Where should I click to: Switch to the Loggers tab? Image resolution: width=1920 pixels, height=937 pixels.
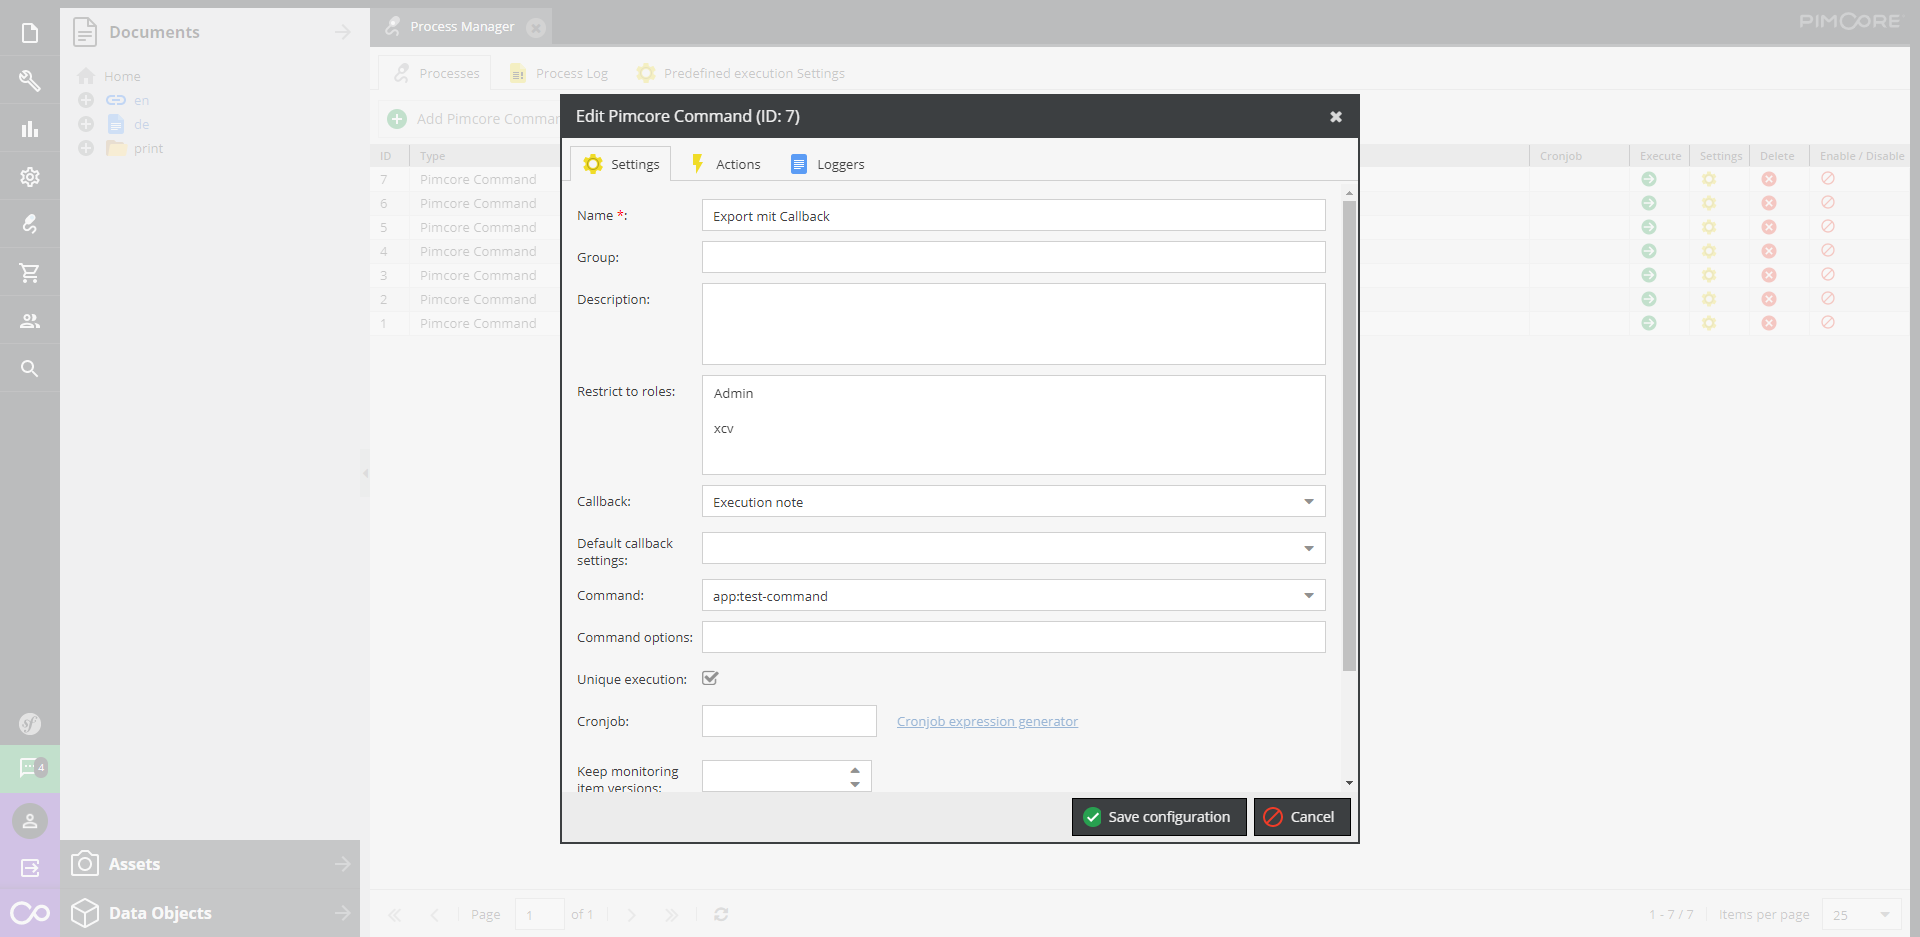pos(828,164)
